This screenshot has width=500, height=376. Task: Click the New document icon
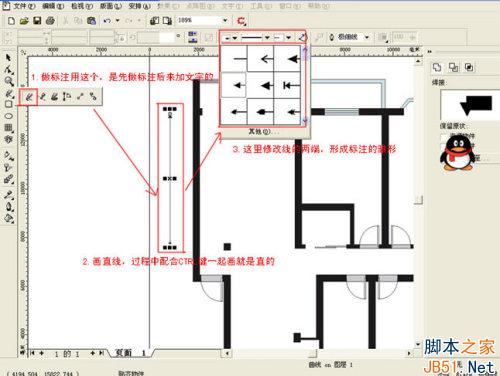11,21
